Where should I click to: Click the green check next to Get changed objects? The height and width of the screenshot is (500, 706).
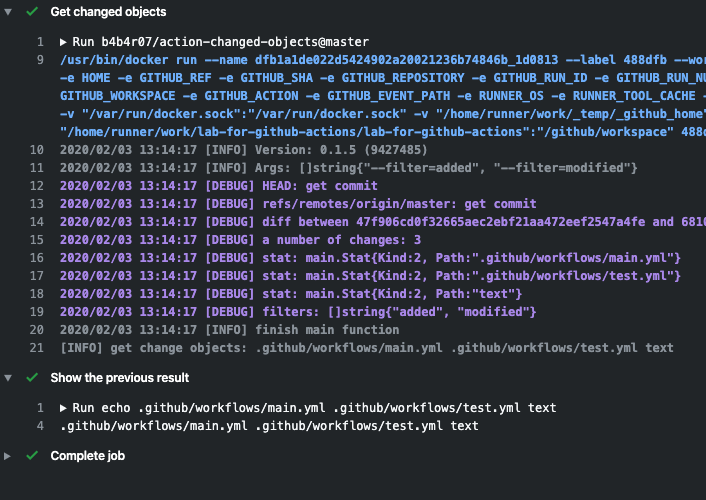32,12
